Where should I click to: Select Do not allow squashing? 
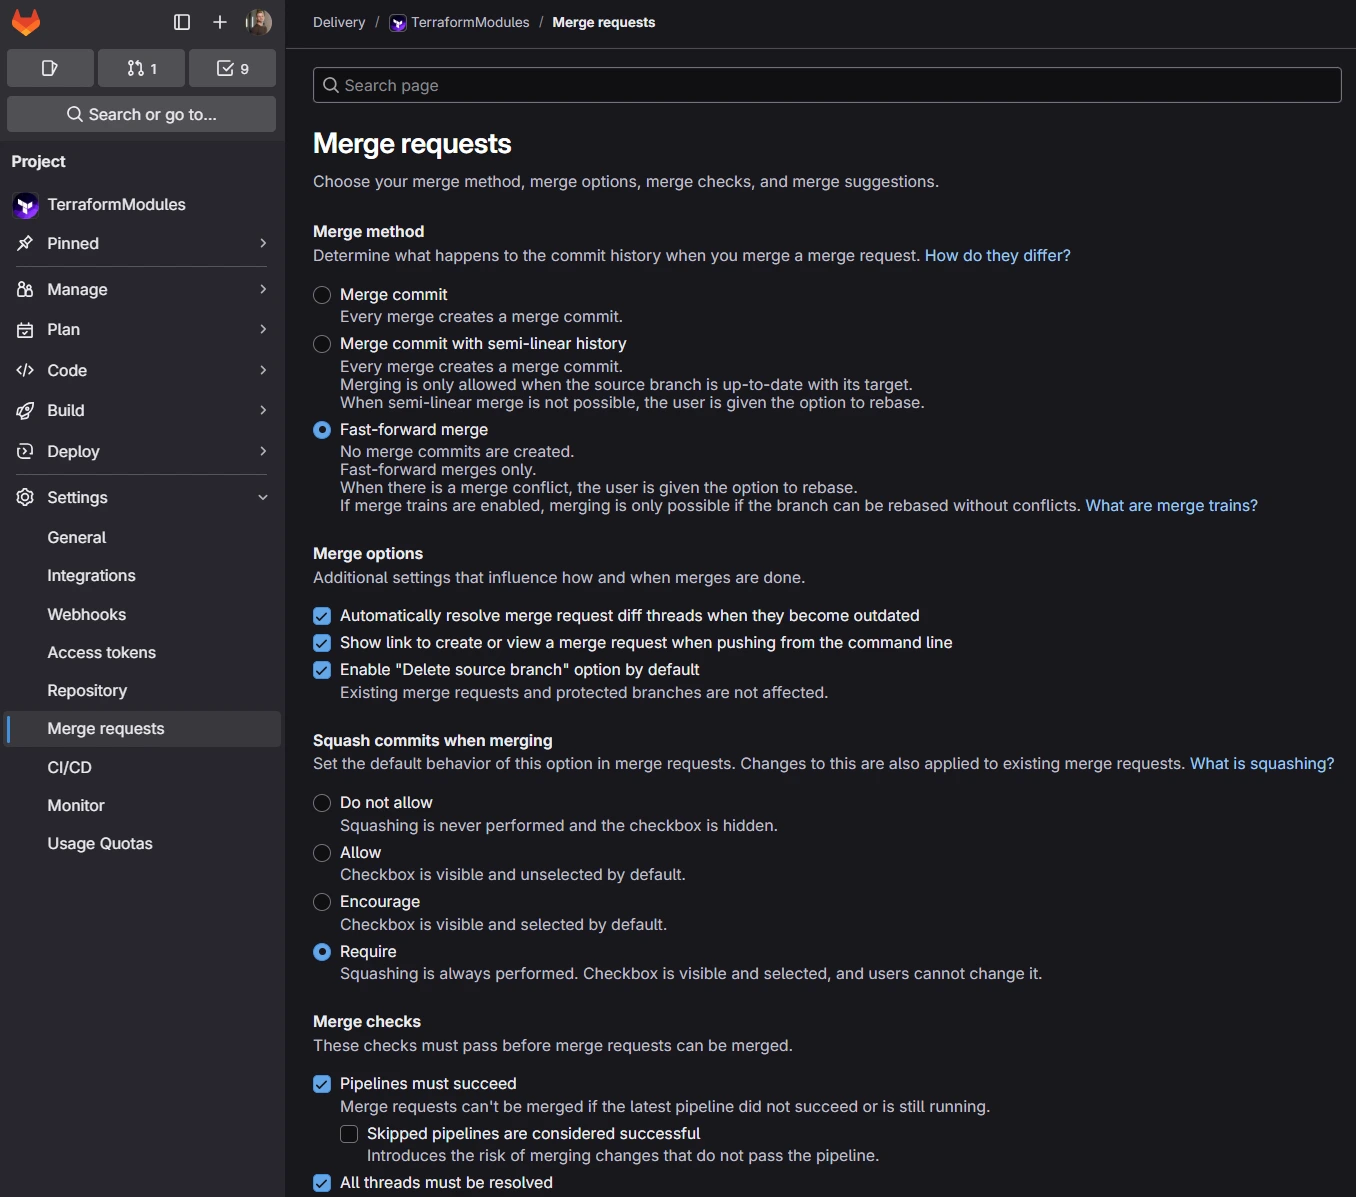322,803
